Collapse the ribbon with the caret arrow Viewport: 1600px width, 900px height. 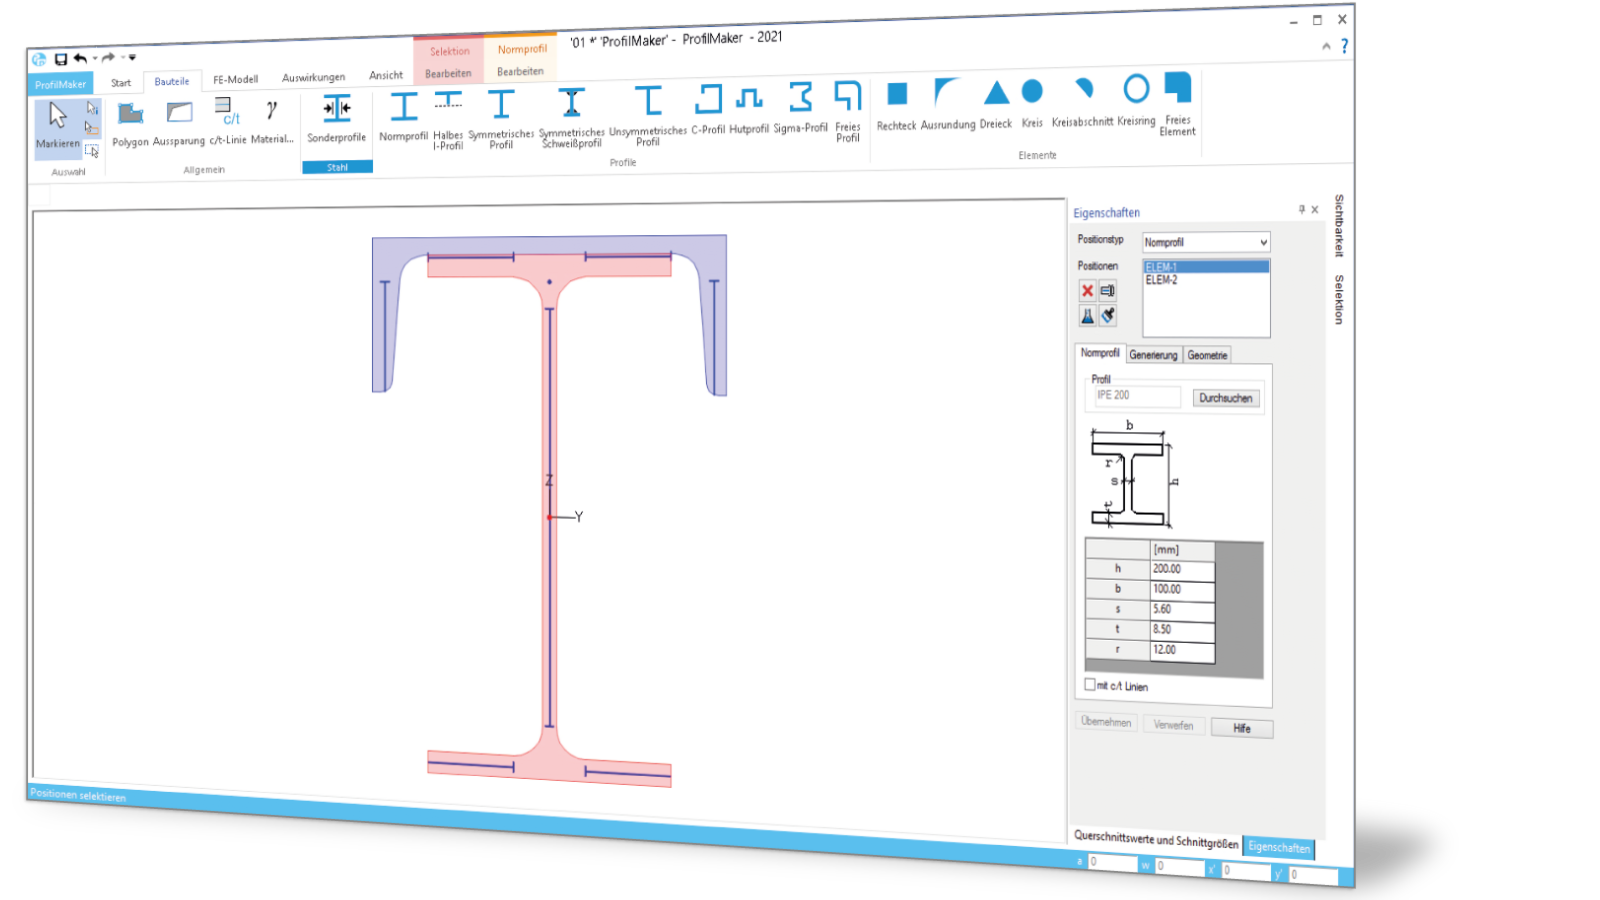(1326, 46)
